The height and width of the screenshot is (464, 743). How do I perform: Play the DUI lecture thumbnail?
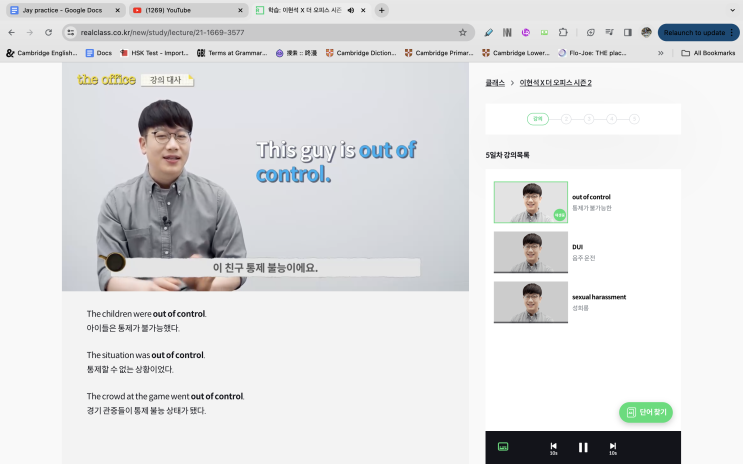coord(531,252)
